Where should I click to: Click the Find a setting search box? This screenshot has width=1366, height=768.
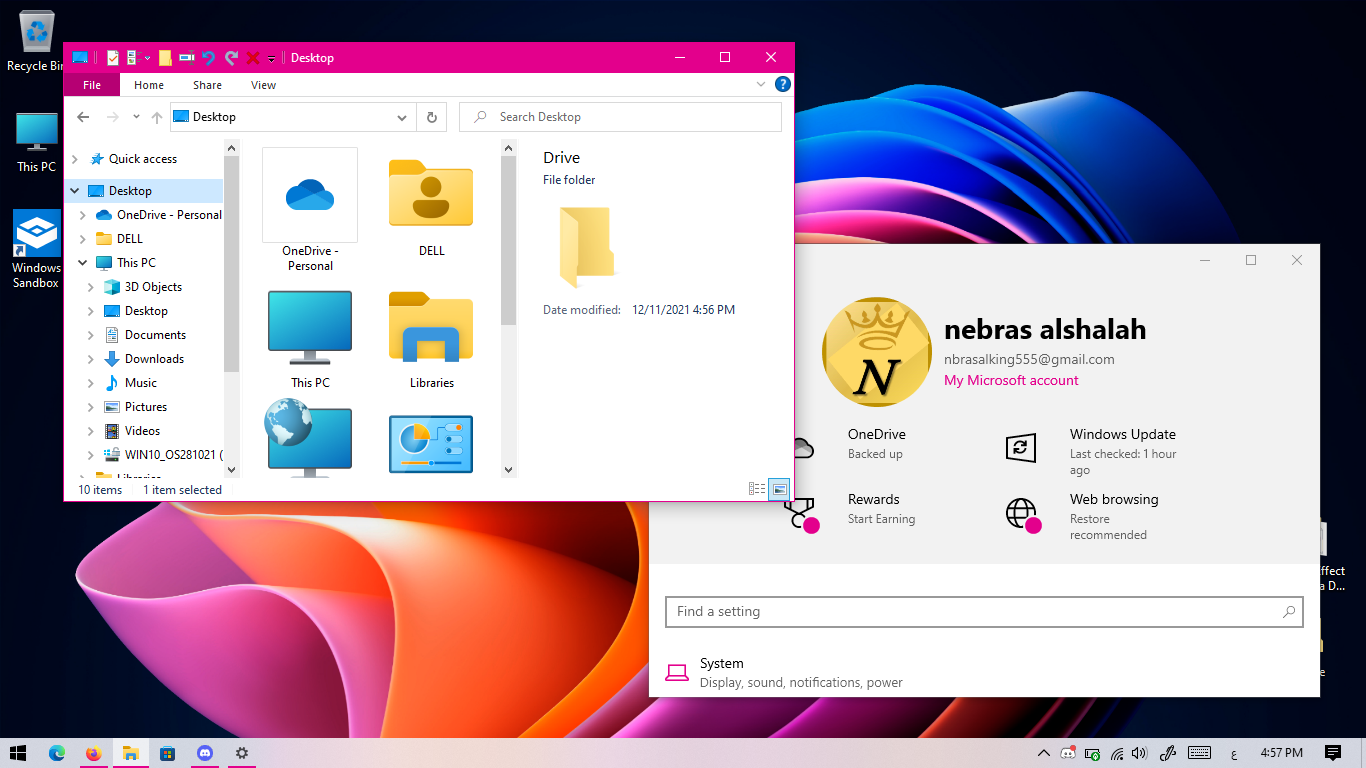pyautogui.click(x=983, y=611)
